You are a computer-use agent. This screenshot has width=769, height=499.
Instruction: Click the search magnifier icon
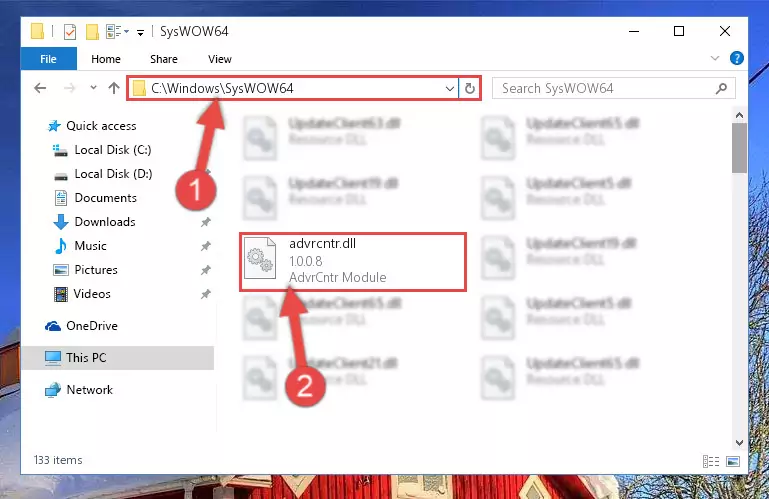(x=721, y=89)
